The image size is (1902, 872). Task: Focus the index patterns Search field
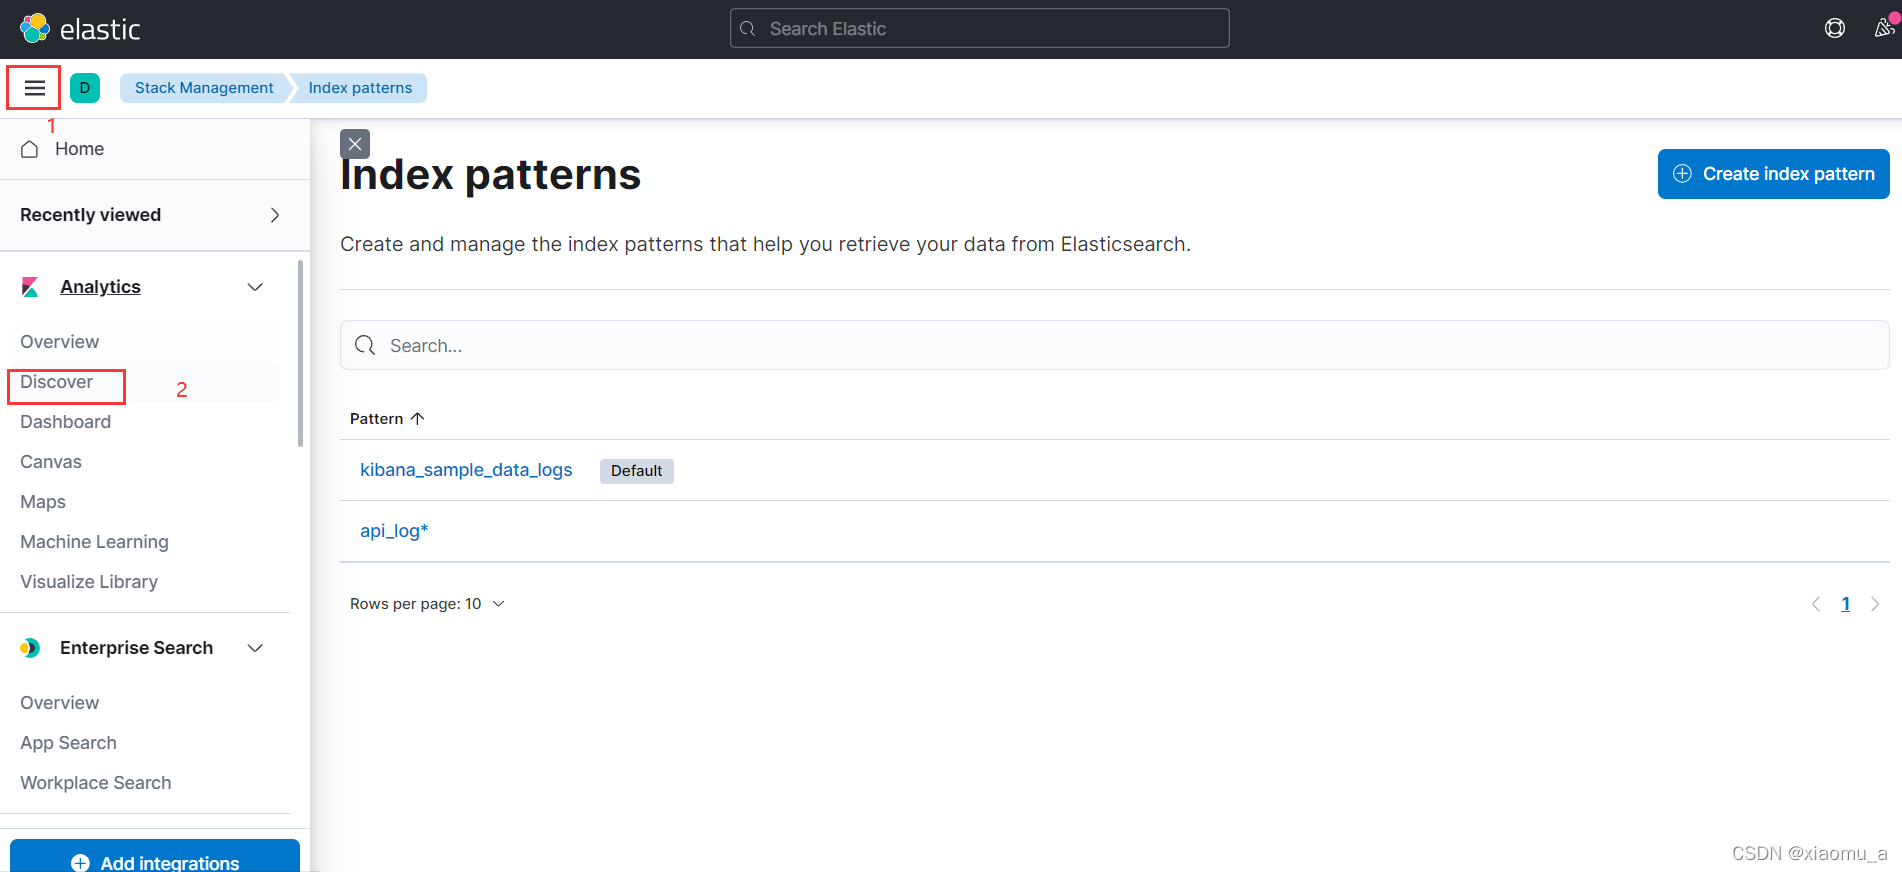click(x=1114, y=345)
